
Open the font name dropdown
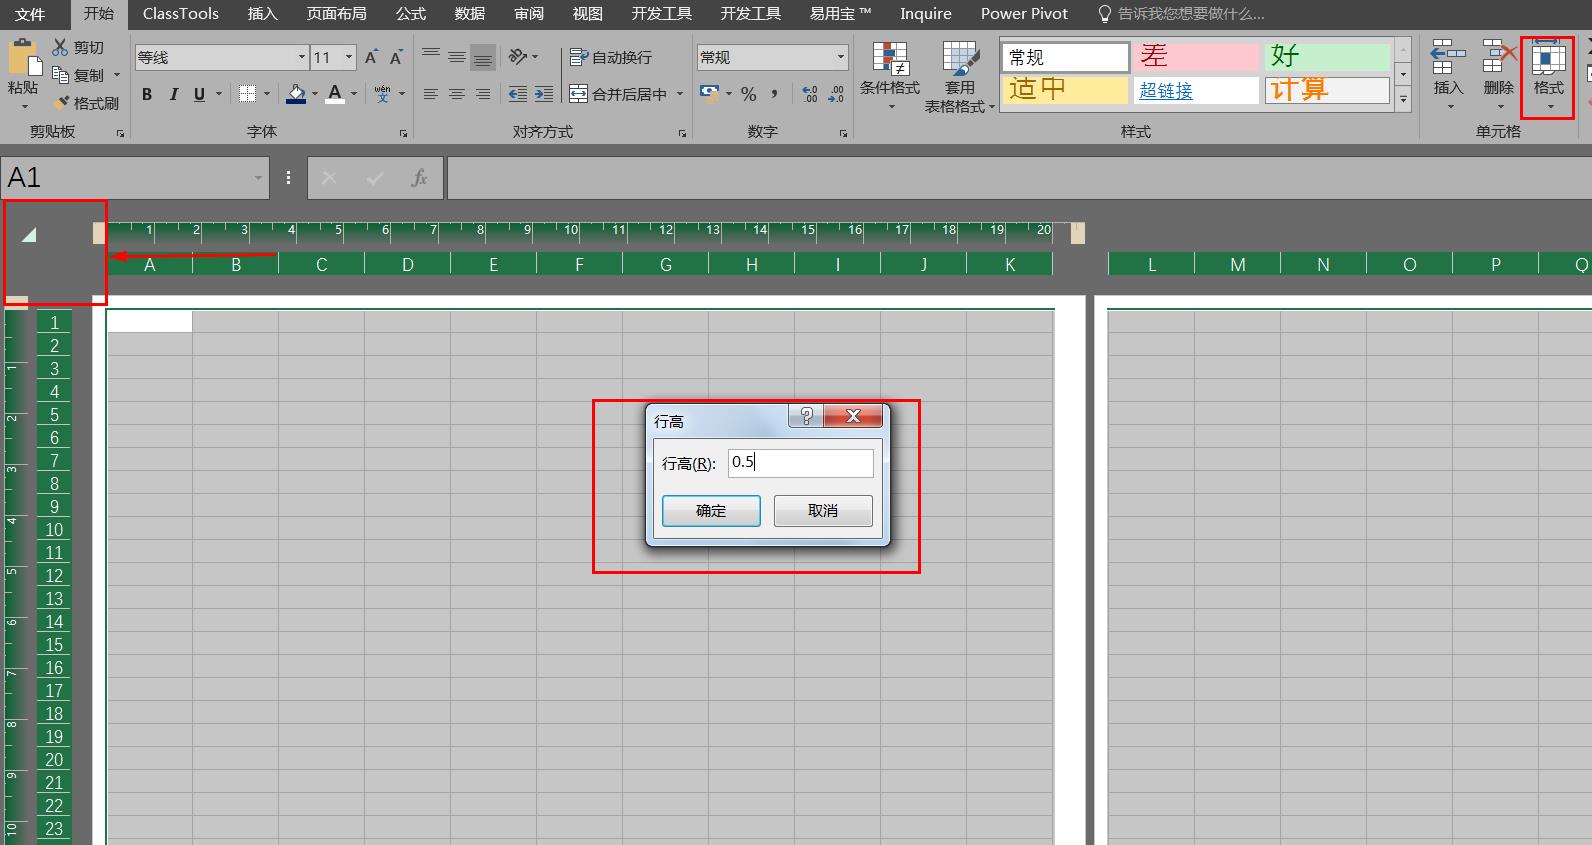coord(301,58)
